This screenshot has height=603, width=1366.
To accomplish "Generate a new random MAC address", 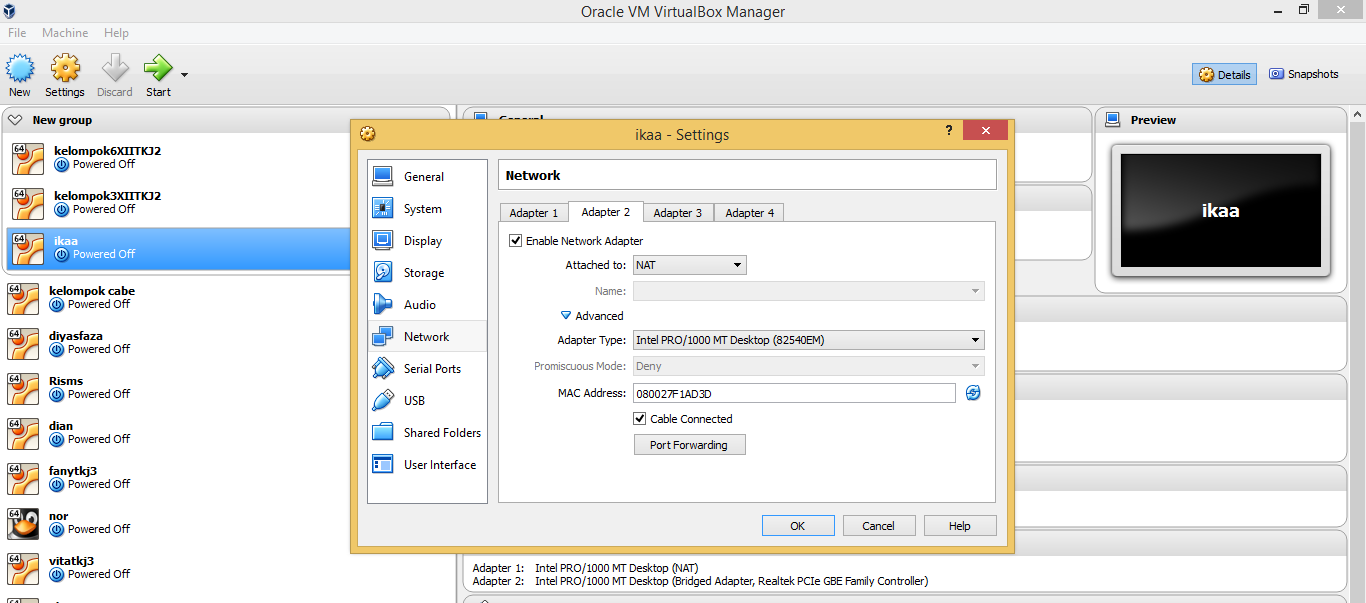I will [x=973, y=393].
